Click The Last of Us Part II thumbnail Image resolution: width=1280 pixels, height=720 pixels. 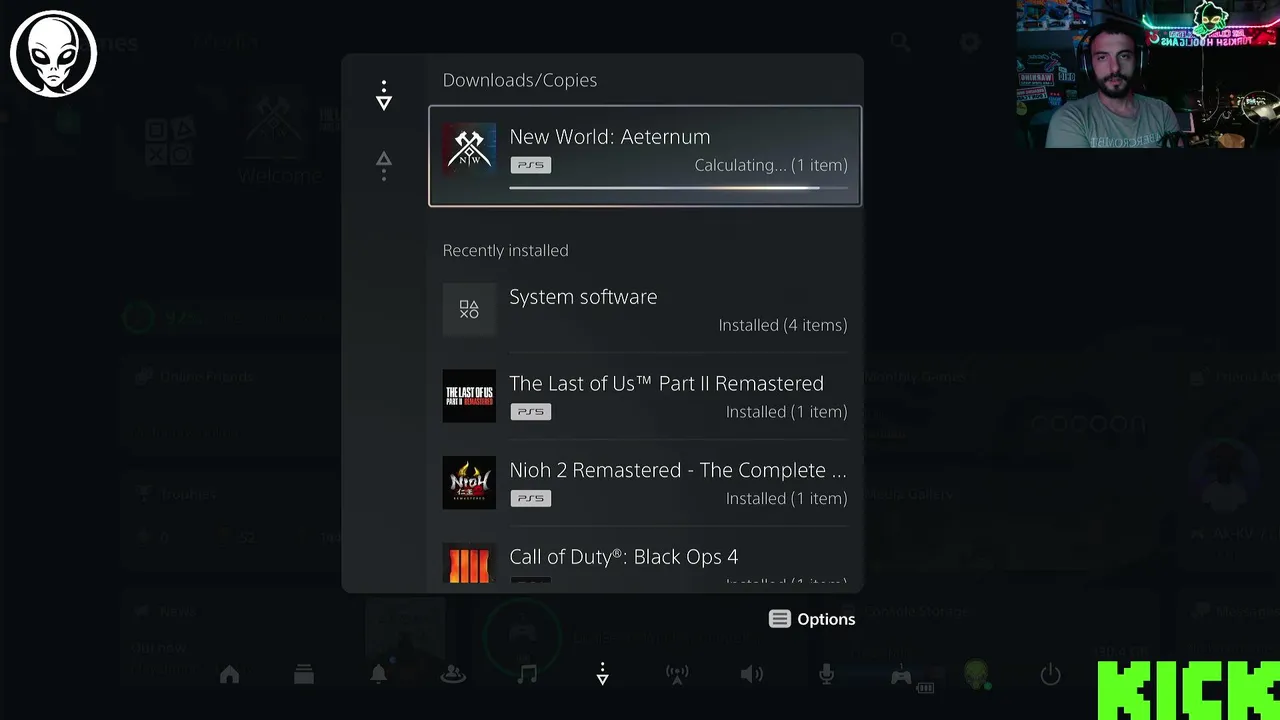tap(469, 396)
